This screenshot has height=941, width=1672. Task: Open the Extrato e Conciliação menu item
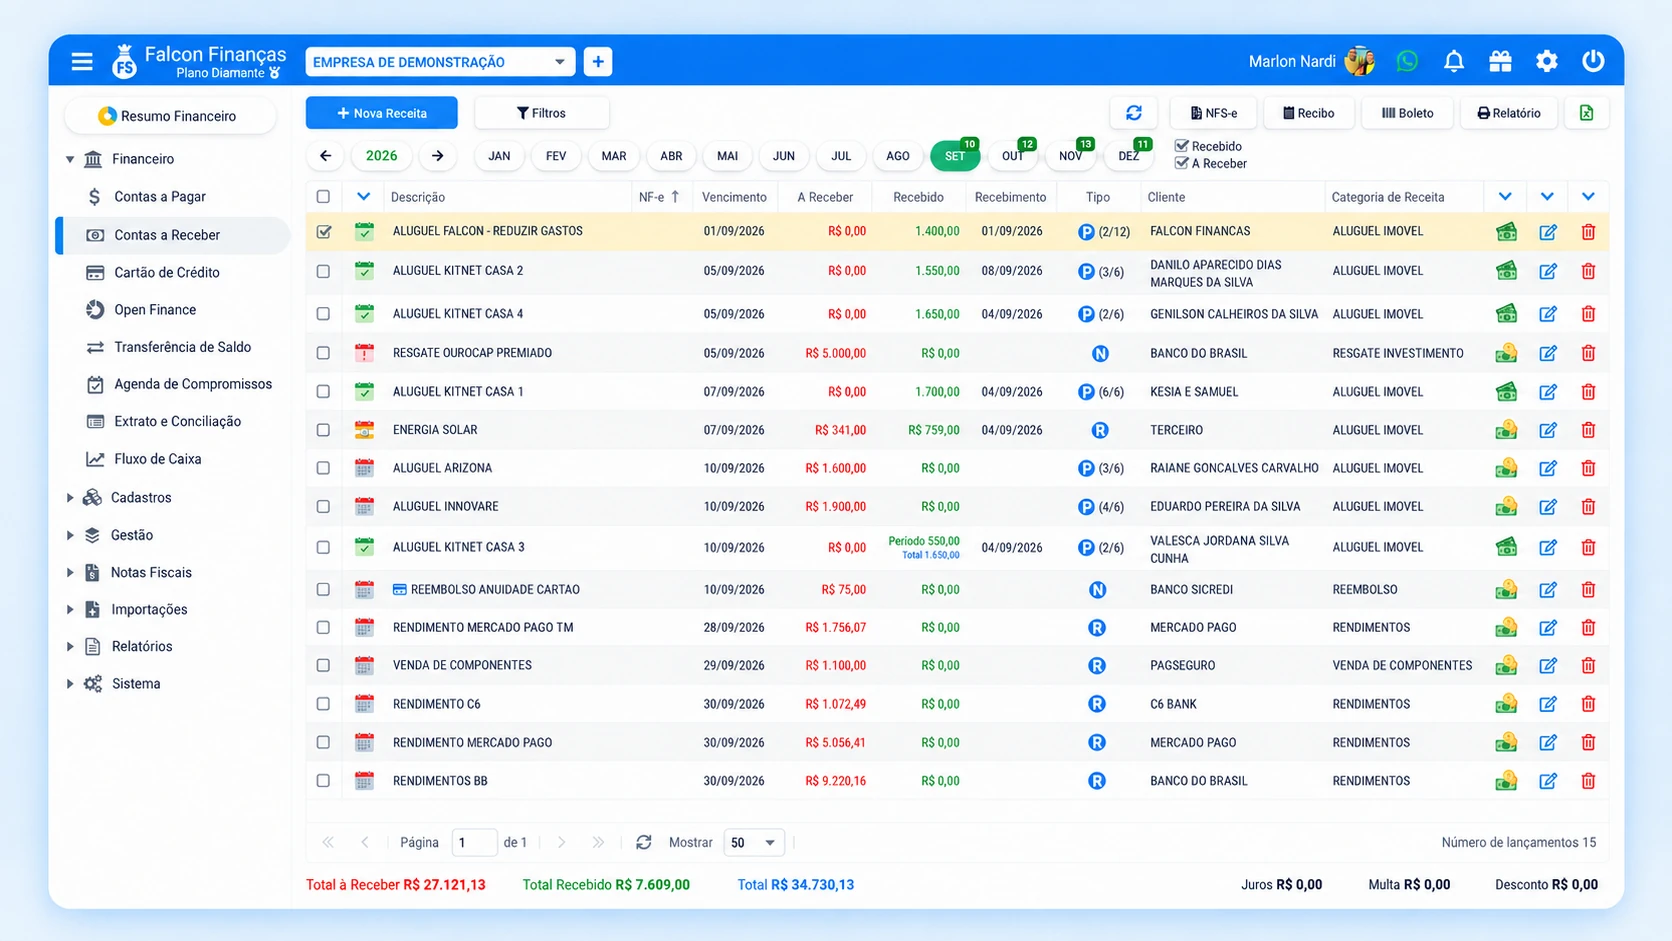coord(178,422)
